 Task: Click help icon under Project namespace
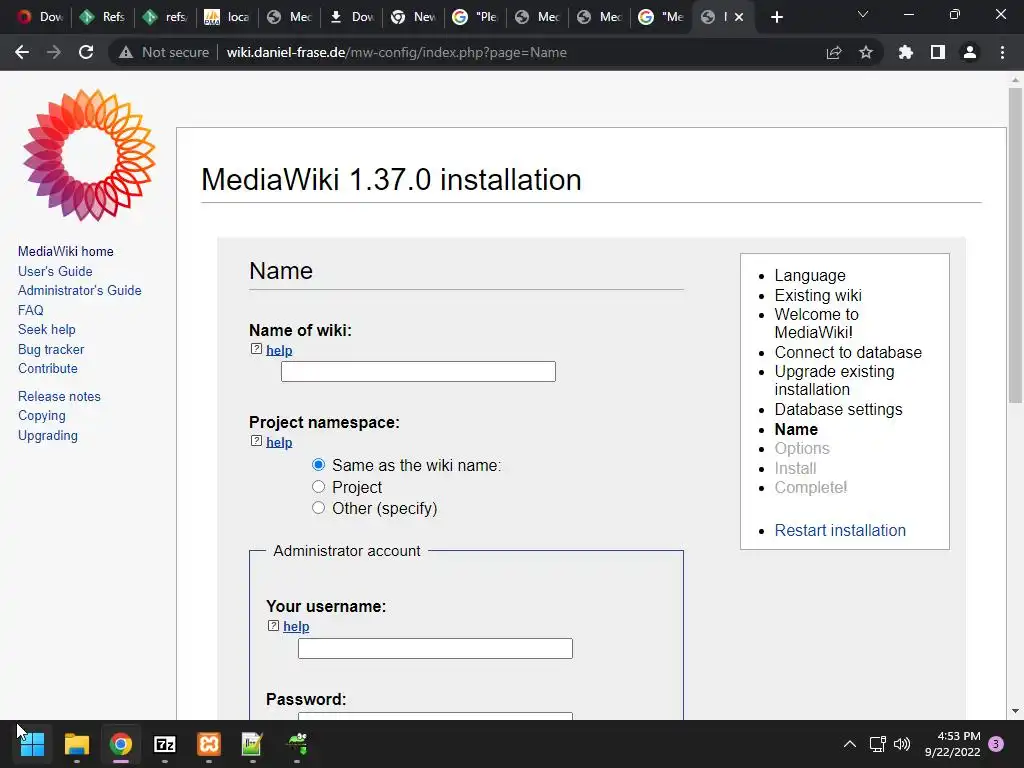(x=256, y=441)
